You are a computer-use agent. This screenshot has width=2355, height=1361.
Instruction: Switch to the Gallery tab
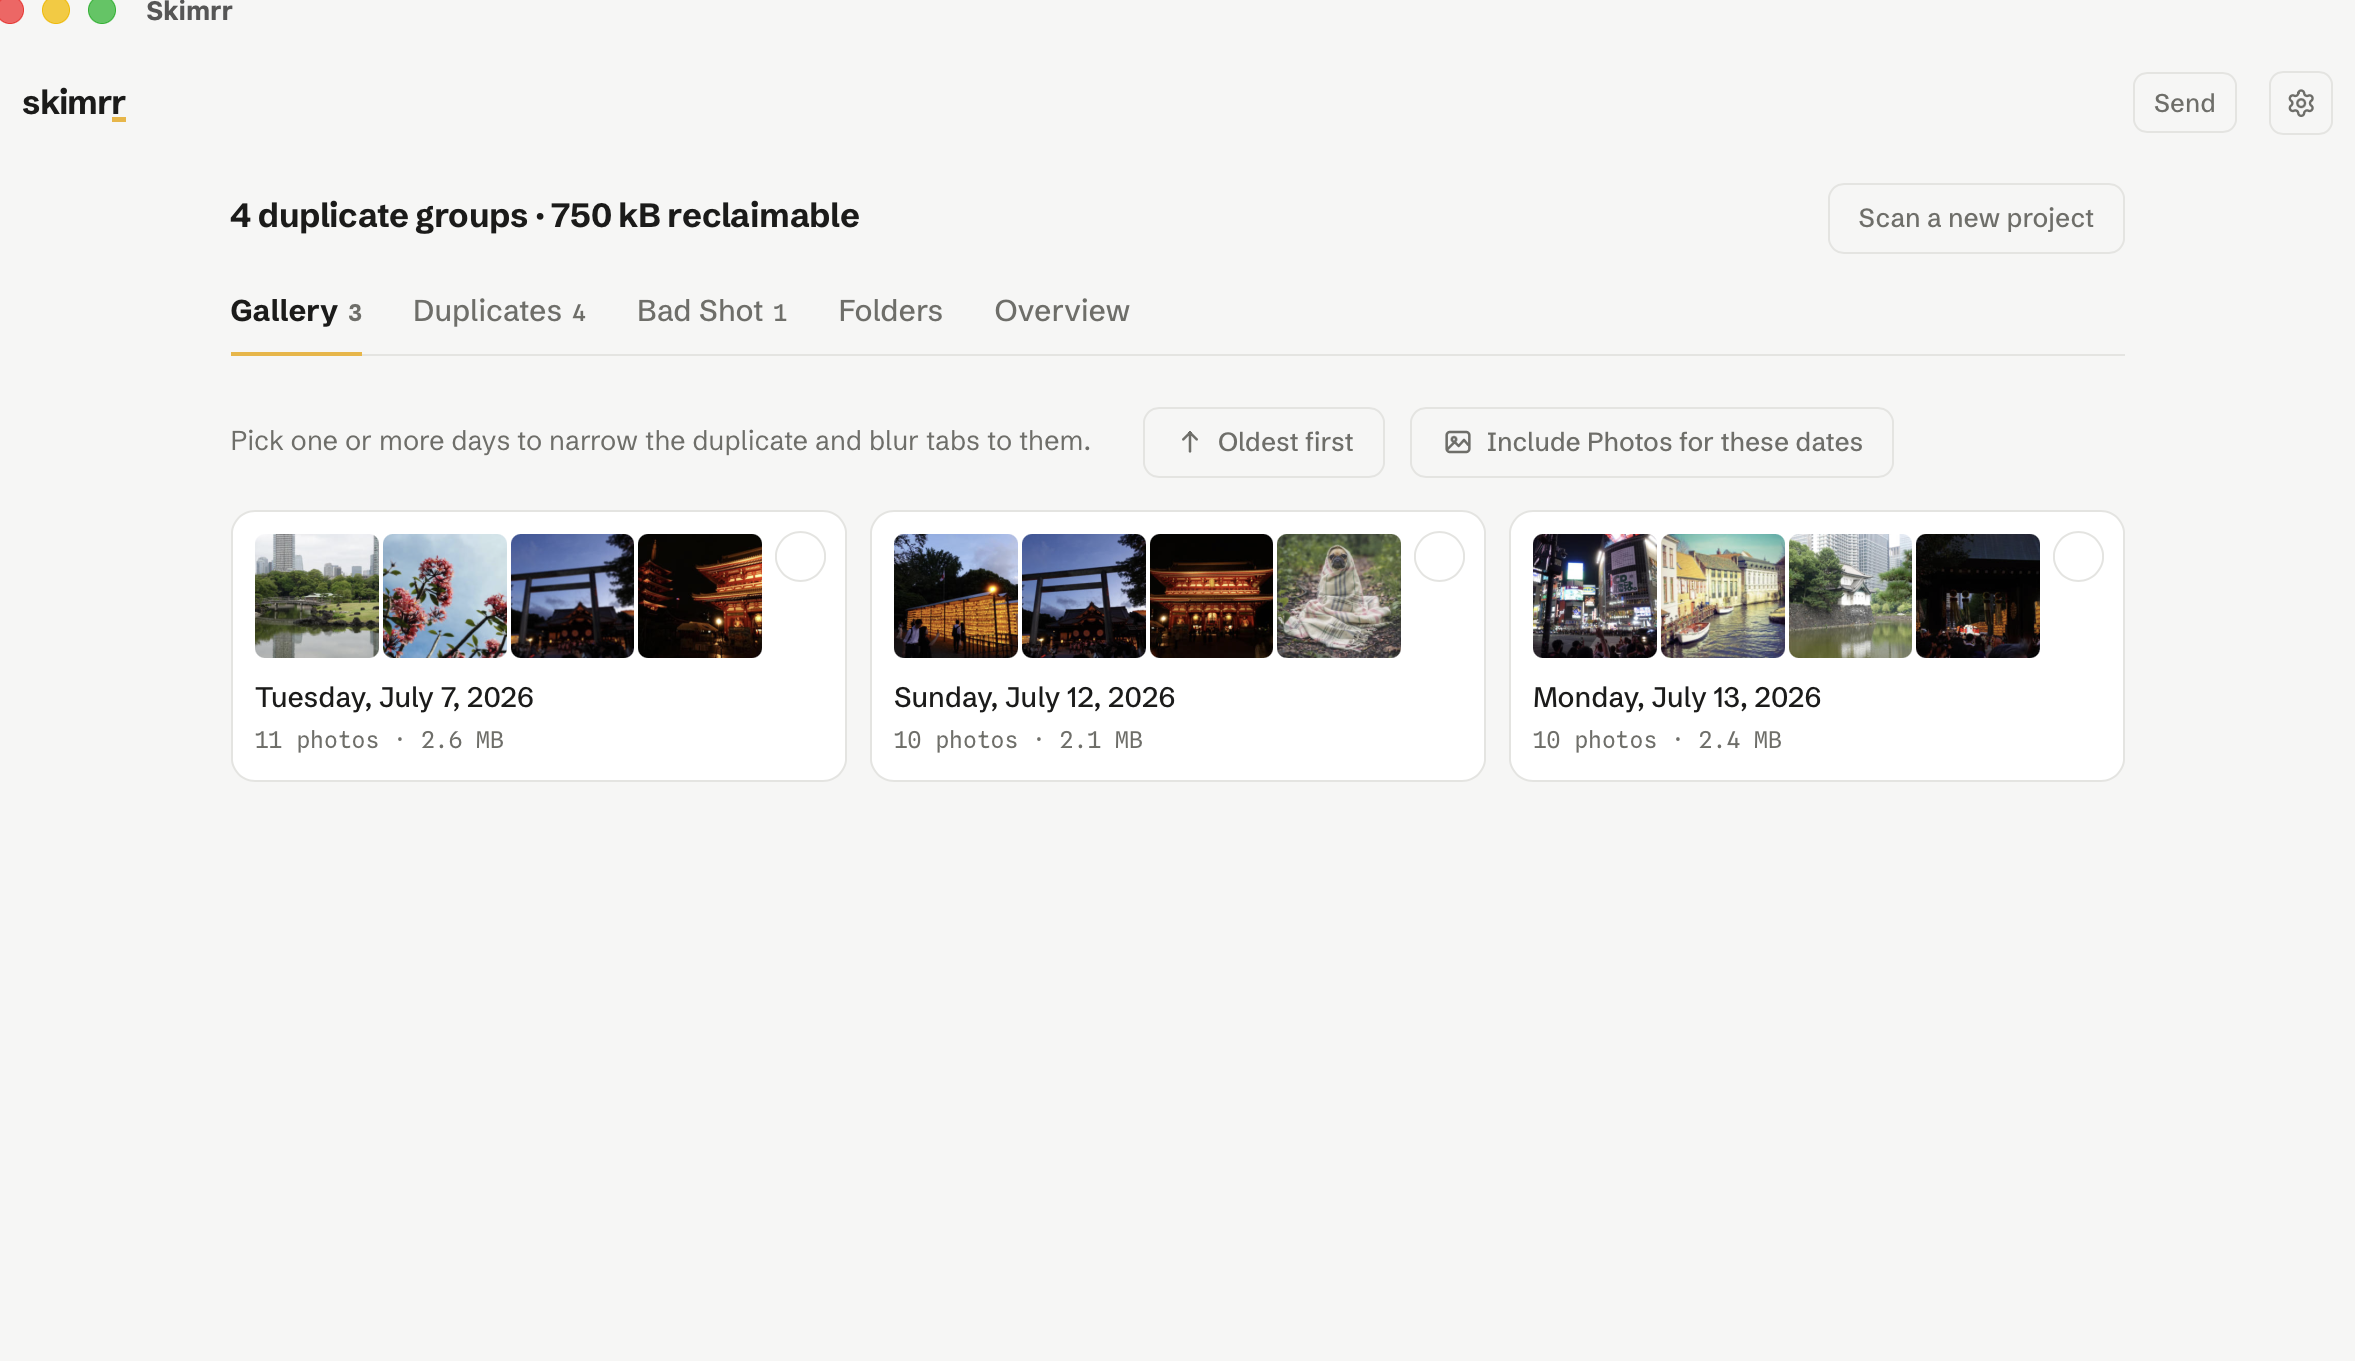[x=296, y=311]
